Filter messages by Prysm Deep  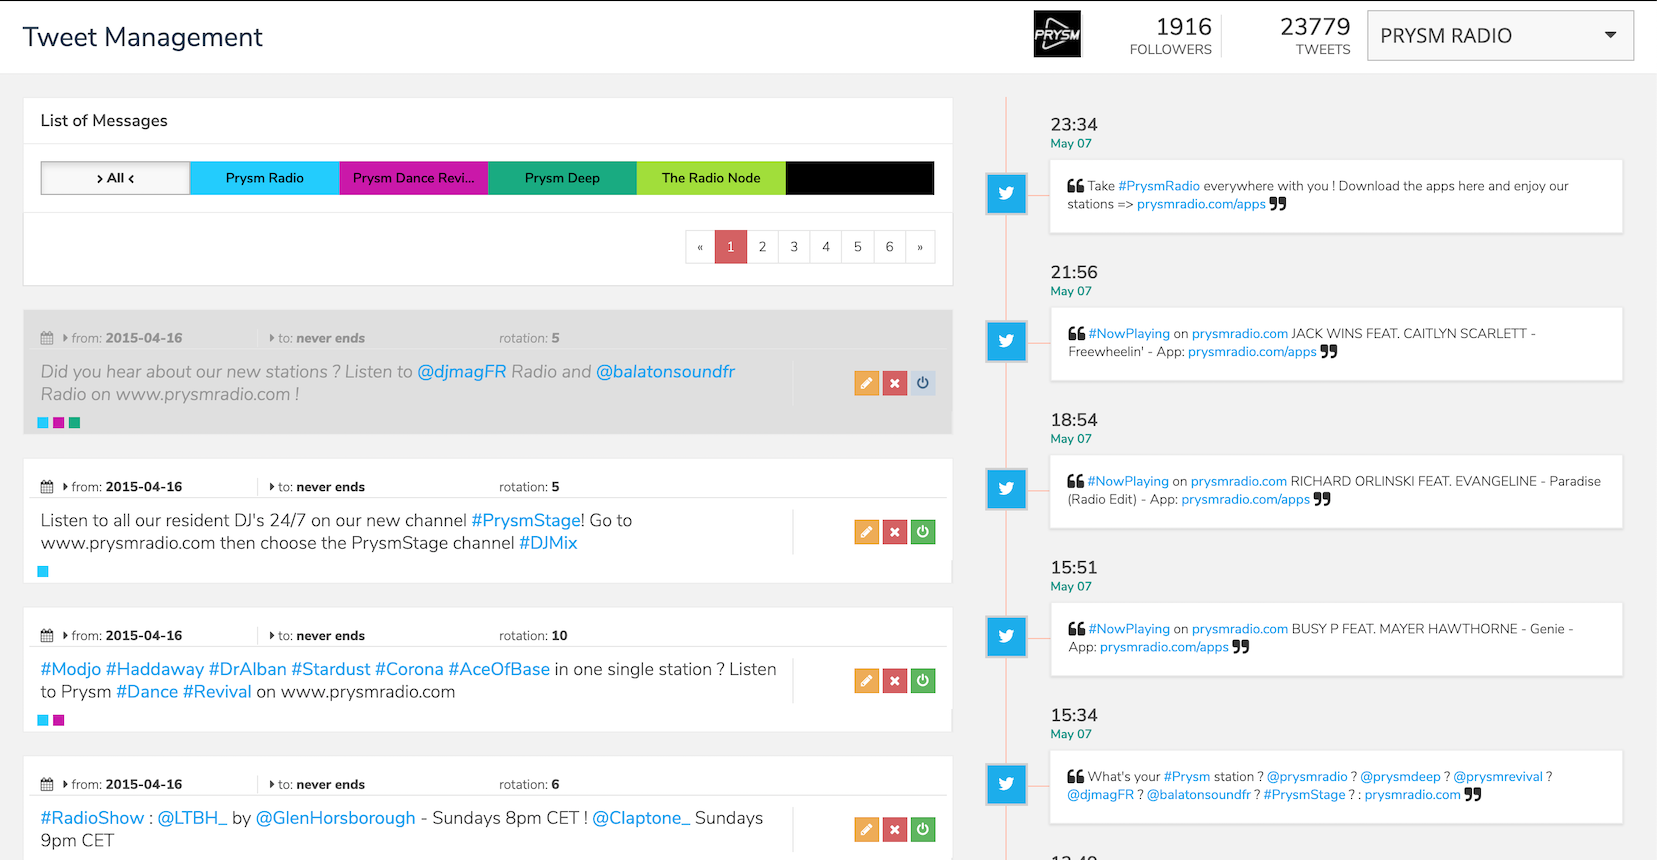click(x=562, y=178)
